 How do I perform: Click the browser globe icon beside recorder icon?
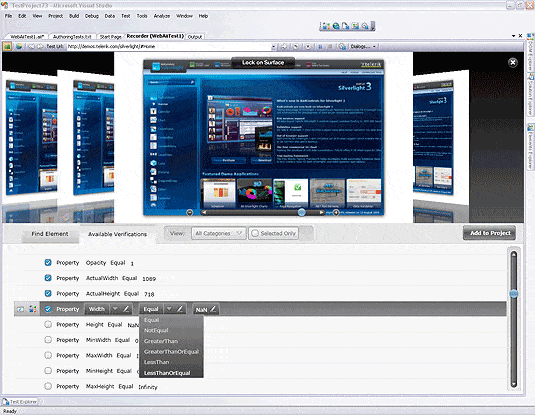19,46
